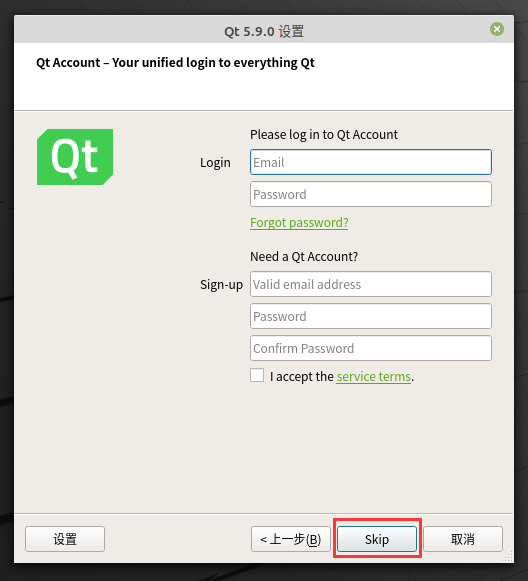Click the "Sign-up" label

click(x=222, y=285)
